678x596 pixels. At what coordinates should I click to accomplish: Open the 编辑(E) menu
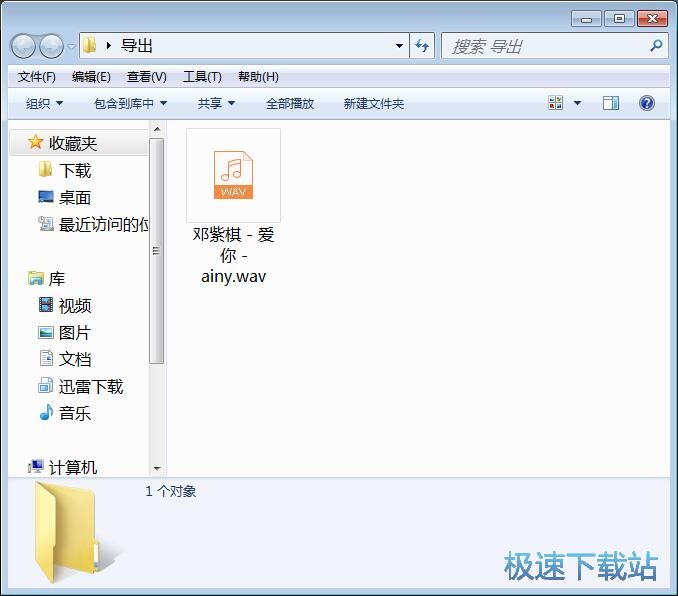point(91,77)
